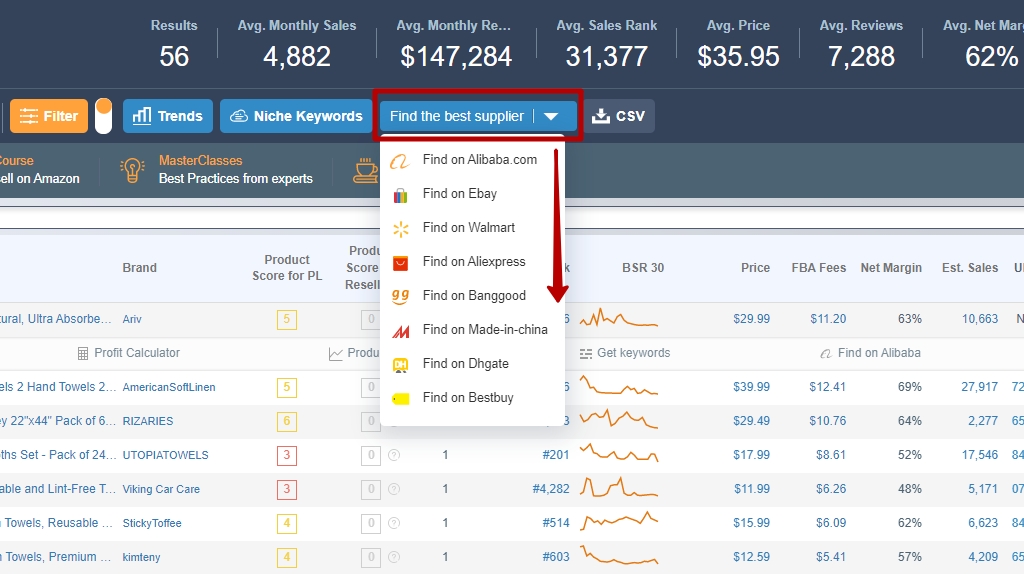
Task: Select Find on Aliexpress
Action: 472,262
